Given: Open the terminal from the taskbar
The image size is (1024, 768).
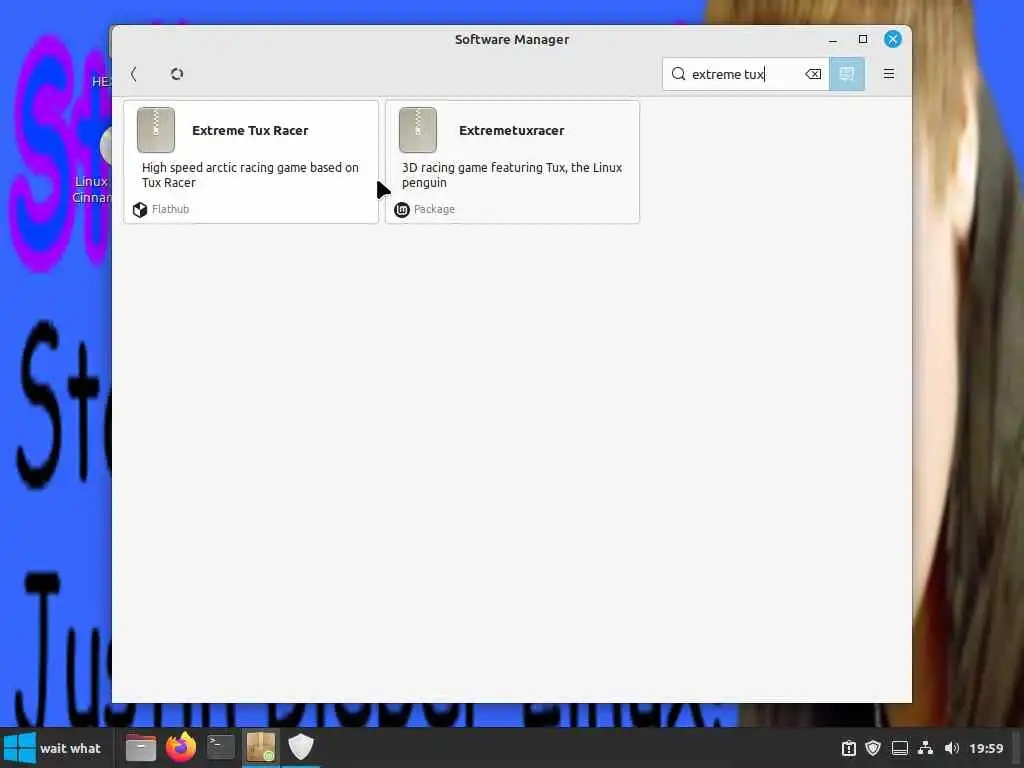Looking at the screenshot, I should point(221,747).
